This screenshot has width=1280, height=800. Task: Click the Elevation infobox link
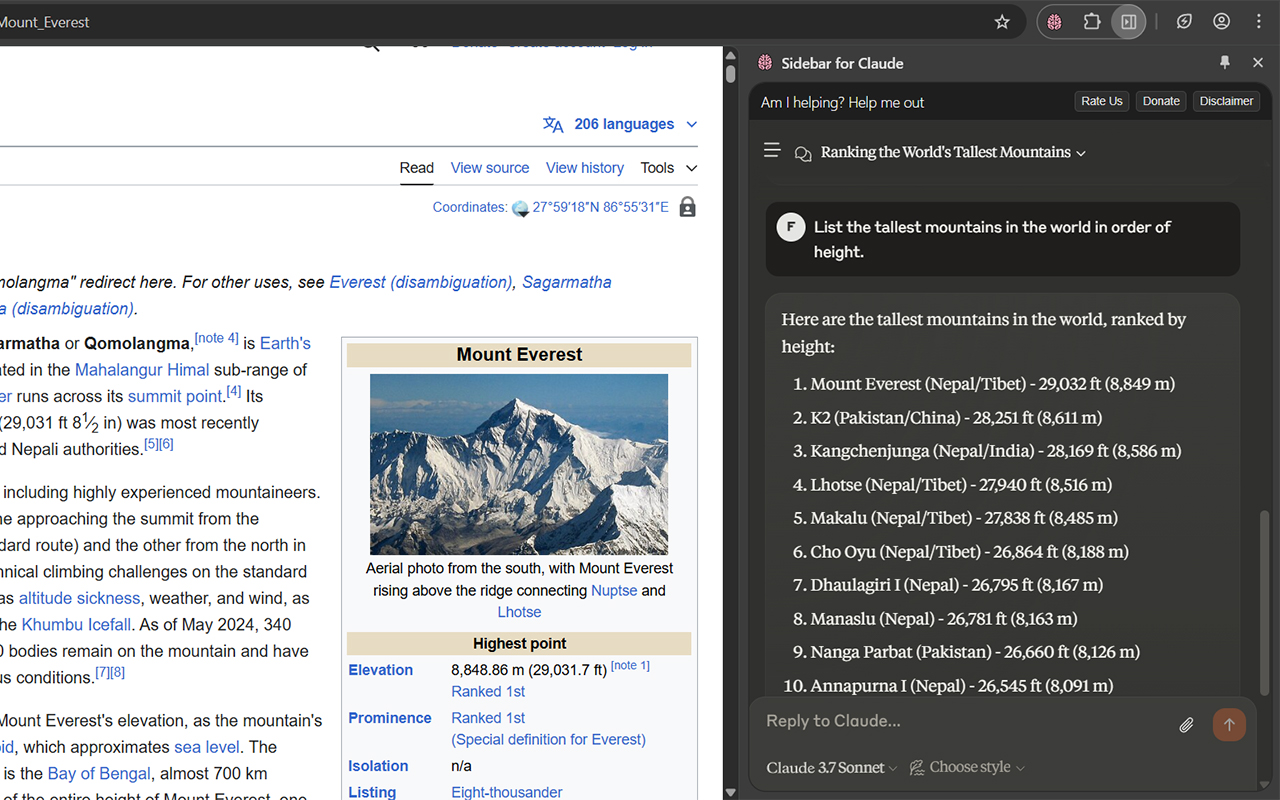point(380,670)
